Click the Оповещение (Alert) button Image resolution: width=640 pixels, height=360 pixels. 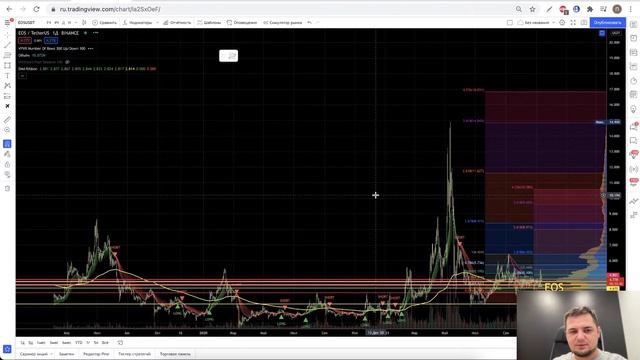pyautogui.click(x=242, y=22)
